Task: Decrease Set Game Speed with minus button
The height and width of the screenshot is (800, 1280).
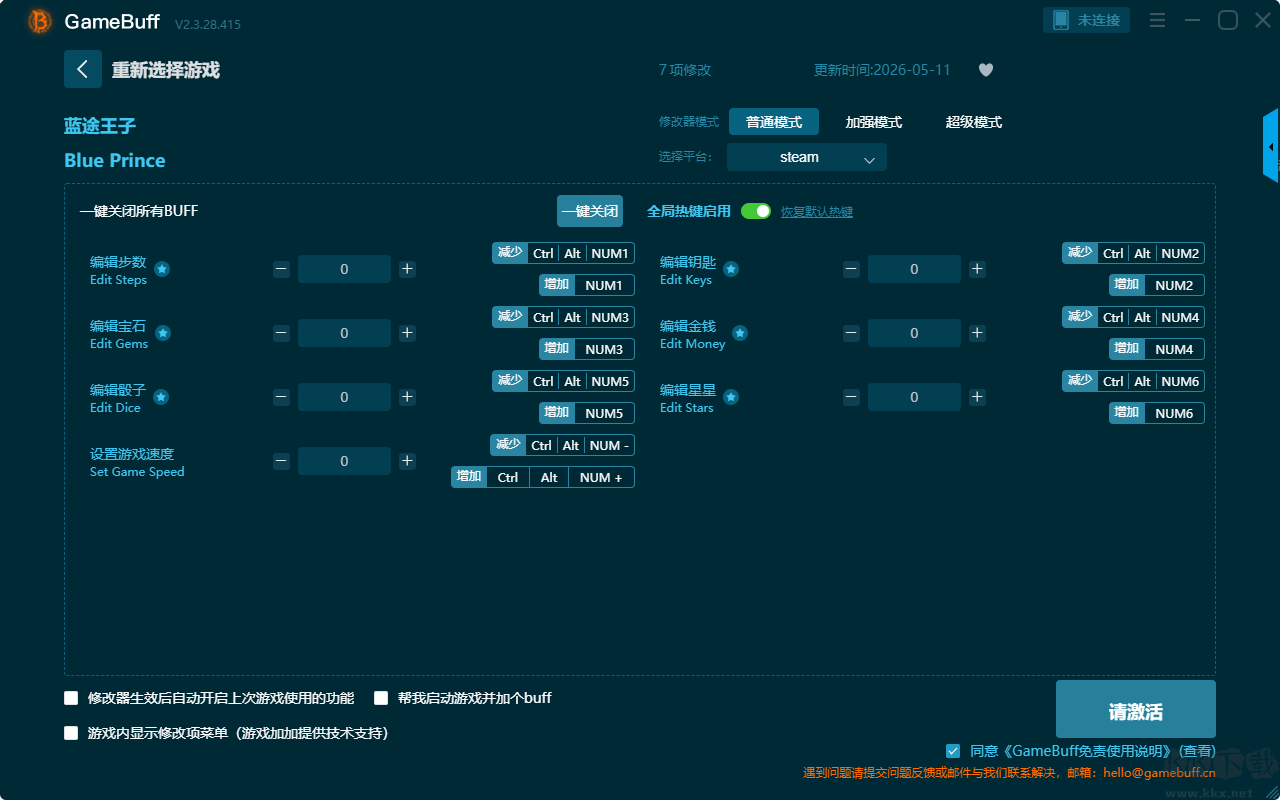Action: (281, 461)
